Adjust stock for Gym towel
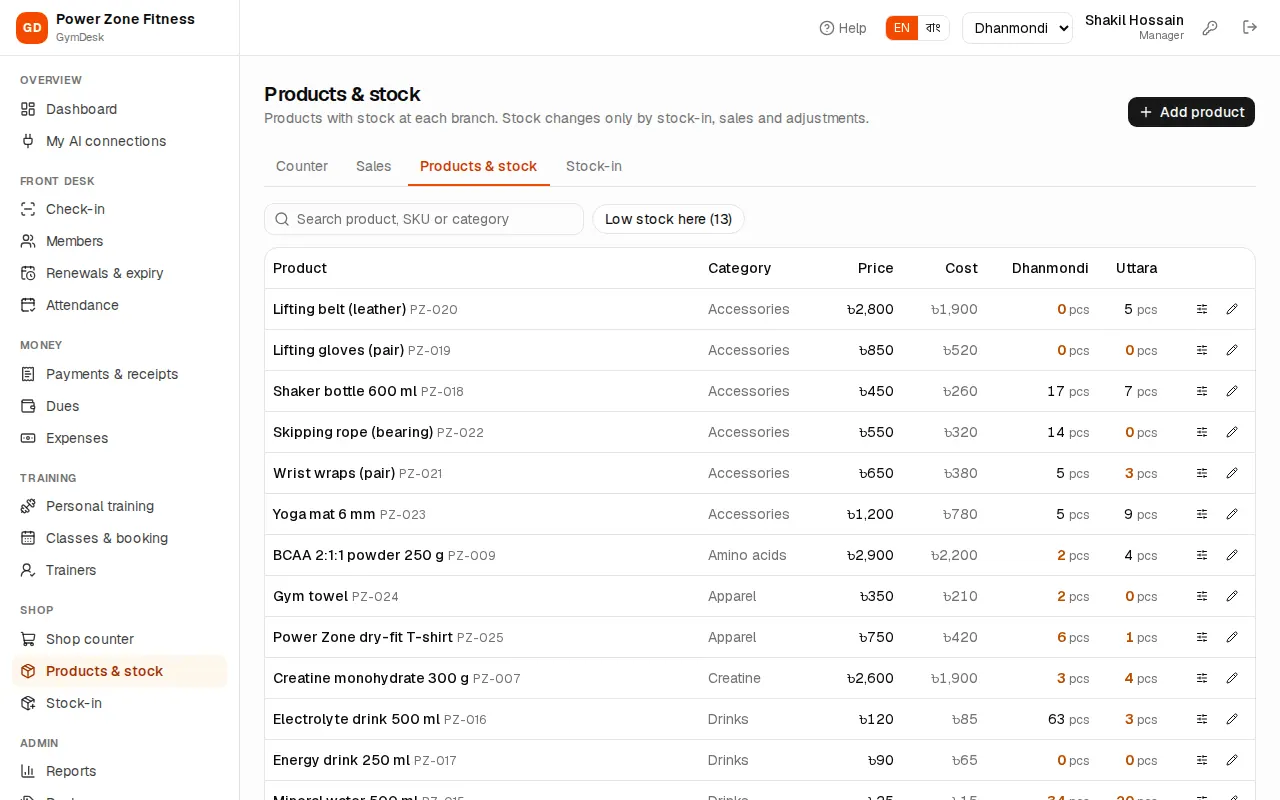Viewport: 1280px width, 800px height. pos(1202,596)
